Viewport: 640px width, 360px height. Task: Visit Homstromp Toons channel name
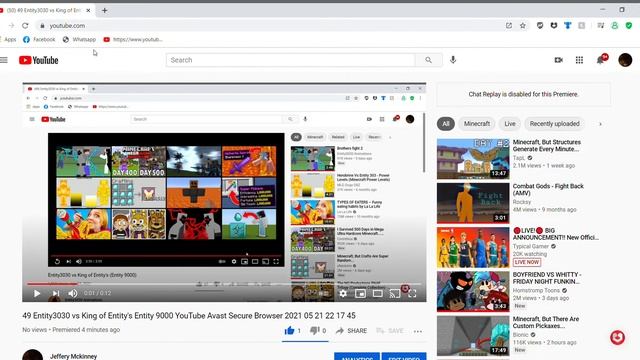click(x=536, y=290)
